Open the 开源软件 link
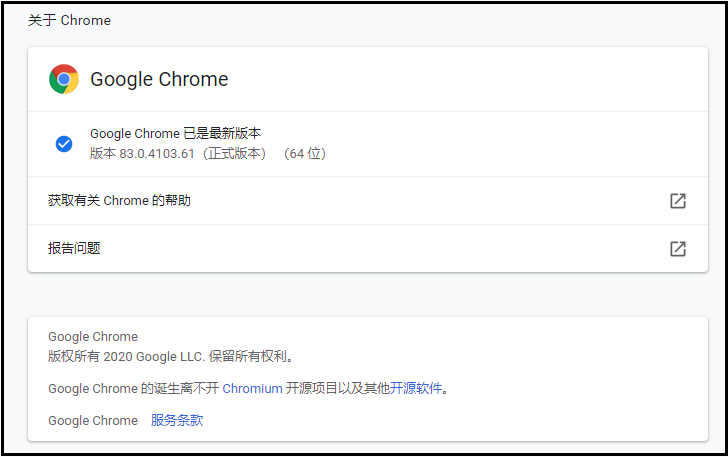The width and height of the screenshot is (728, 457). pyautogui.click(x=415, y=389)
